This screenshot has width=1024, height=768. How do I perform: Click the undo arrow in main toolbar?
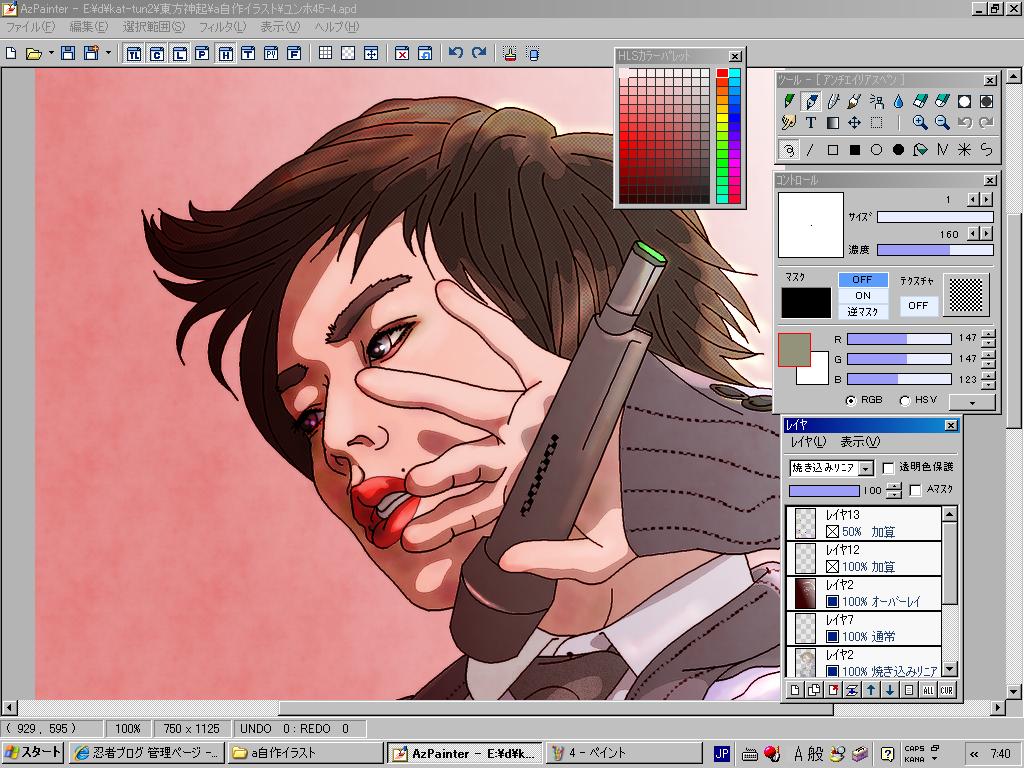coord(456,53)
